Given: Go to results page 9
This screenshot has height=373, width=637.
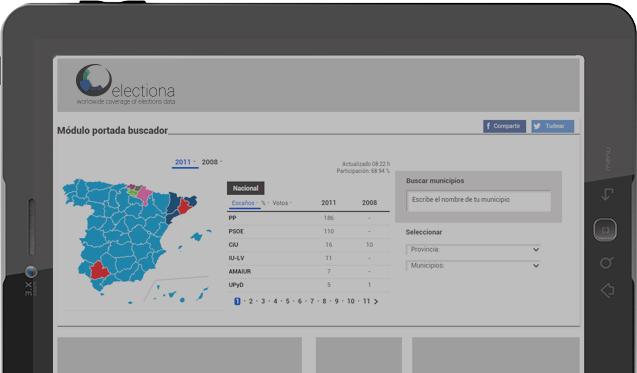Looking at the screenshot, I should click(336, 301).
